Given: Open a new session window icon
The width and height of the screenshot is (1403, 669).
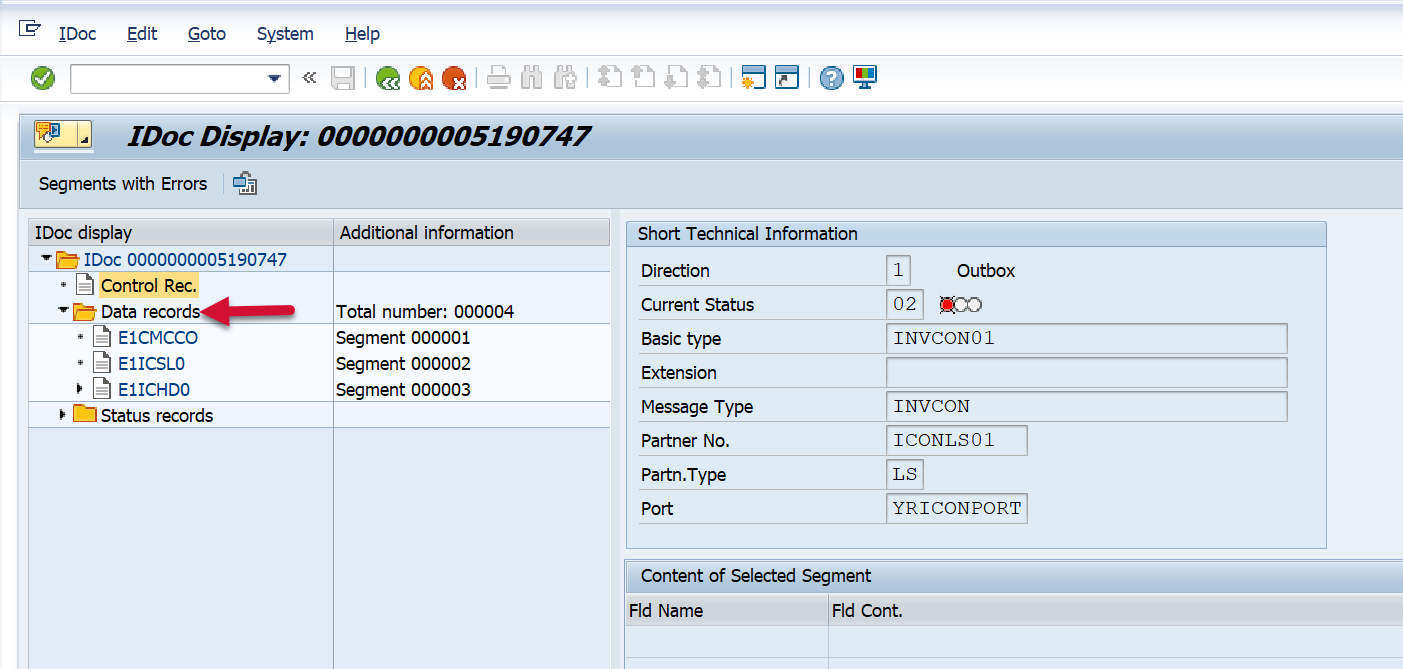Looking at the screenshot, I should point(753,78).
